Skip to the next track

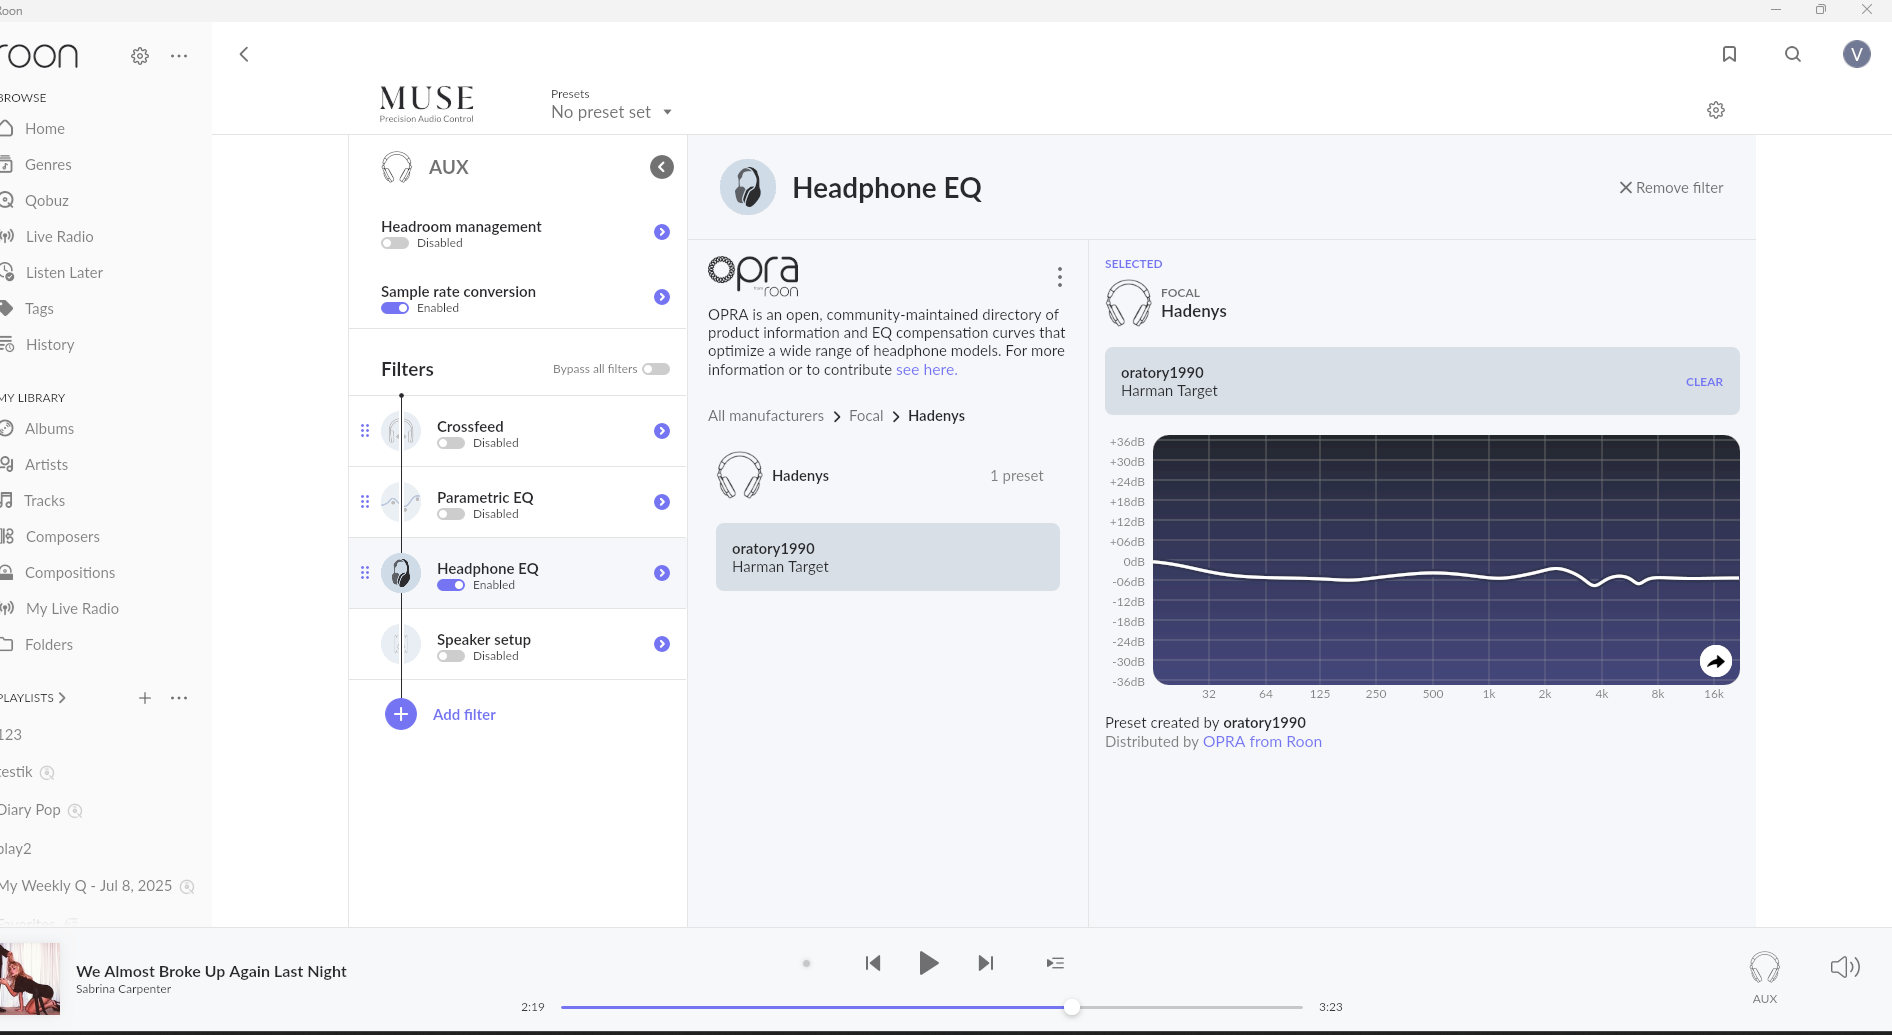(986, 963)
